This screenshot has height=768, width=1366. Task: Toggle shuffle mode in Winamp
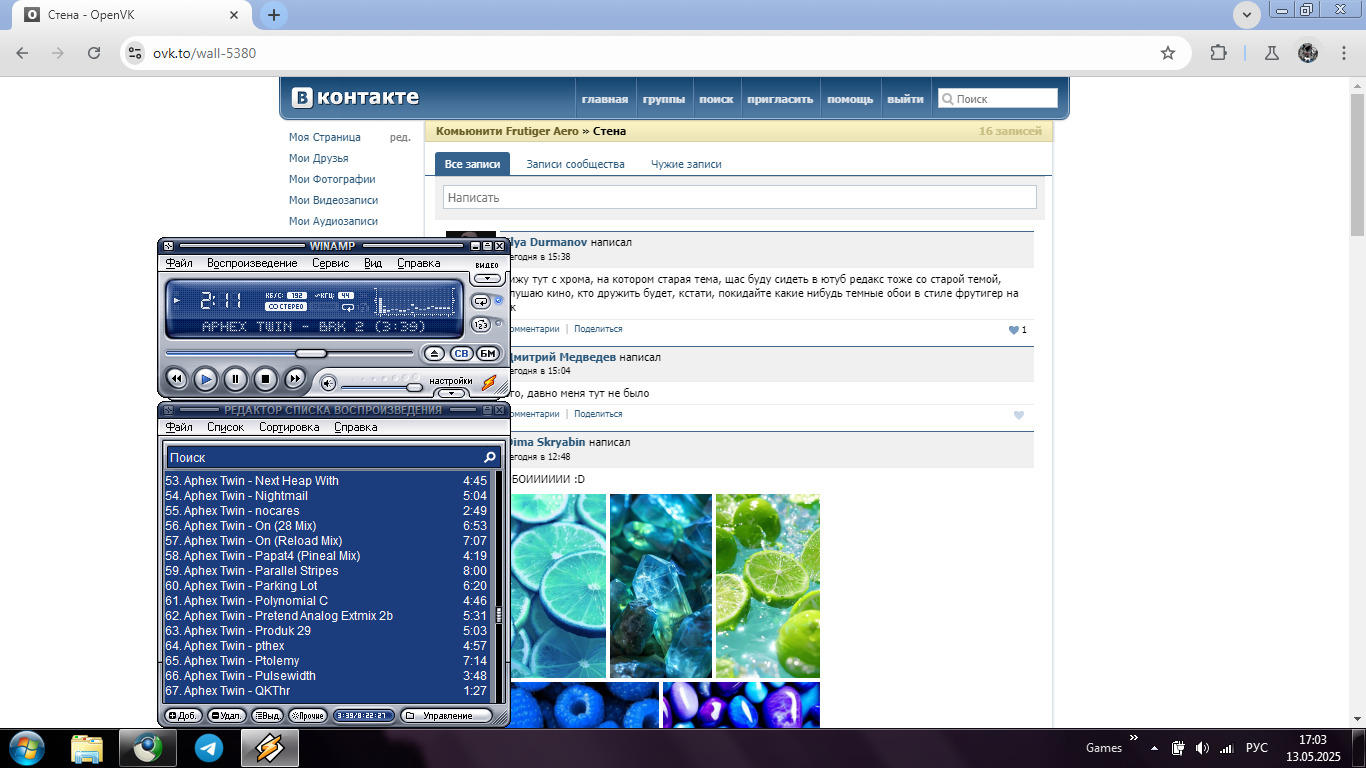coord(481,323)
